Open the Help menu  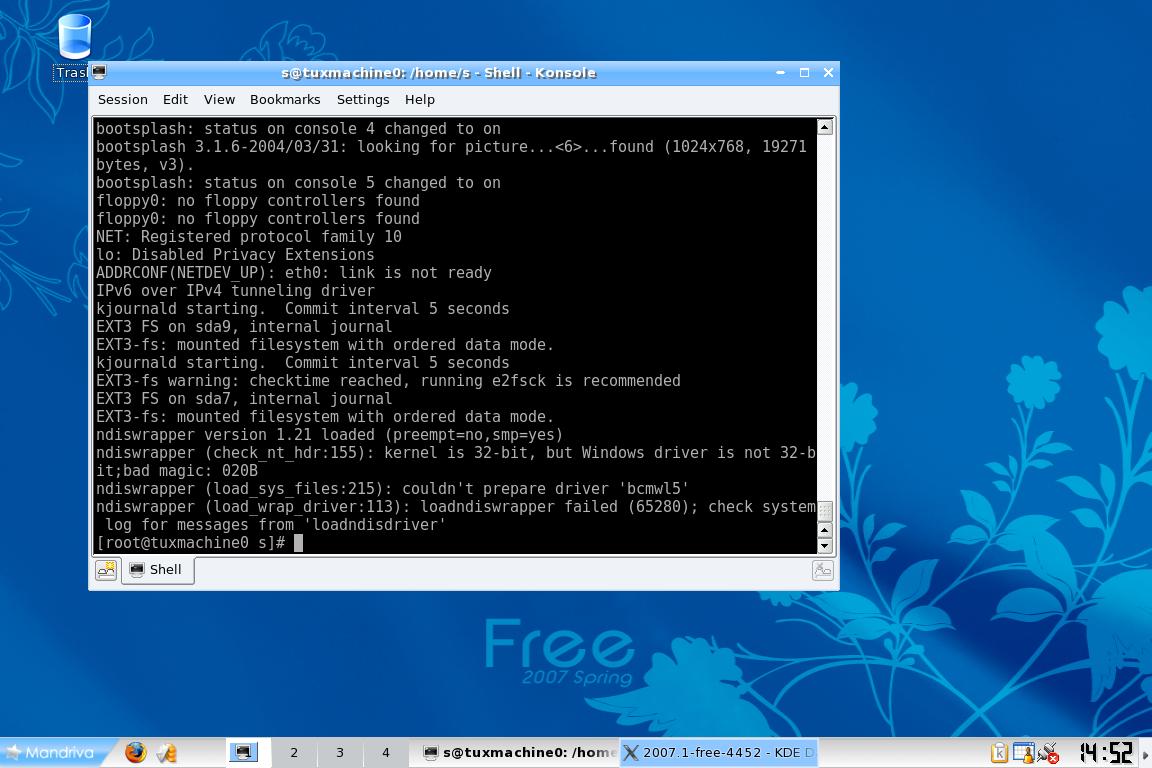point(420,99)
